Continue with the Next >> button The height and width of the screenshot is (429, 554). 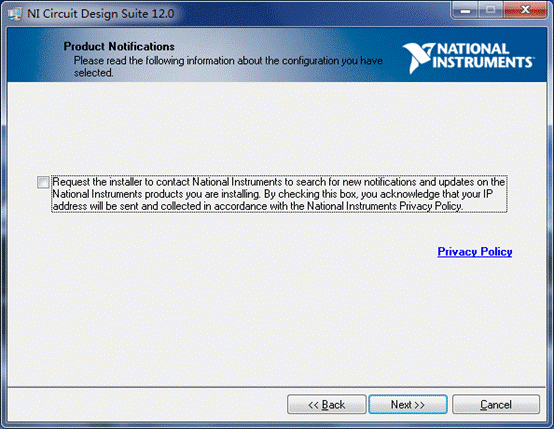[x=408, y=404]
